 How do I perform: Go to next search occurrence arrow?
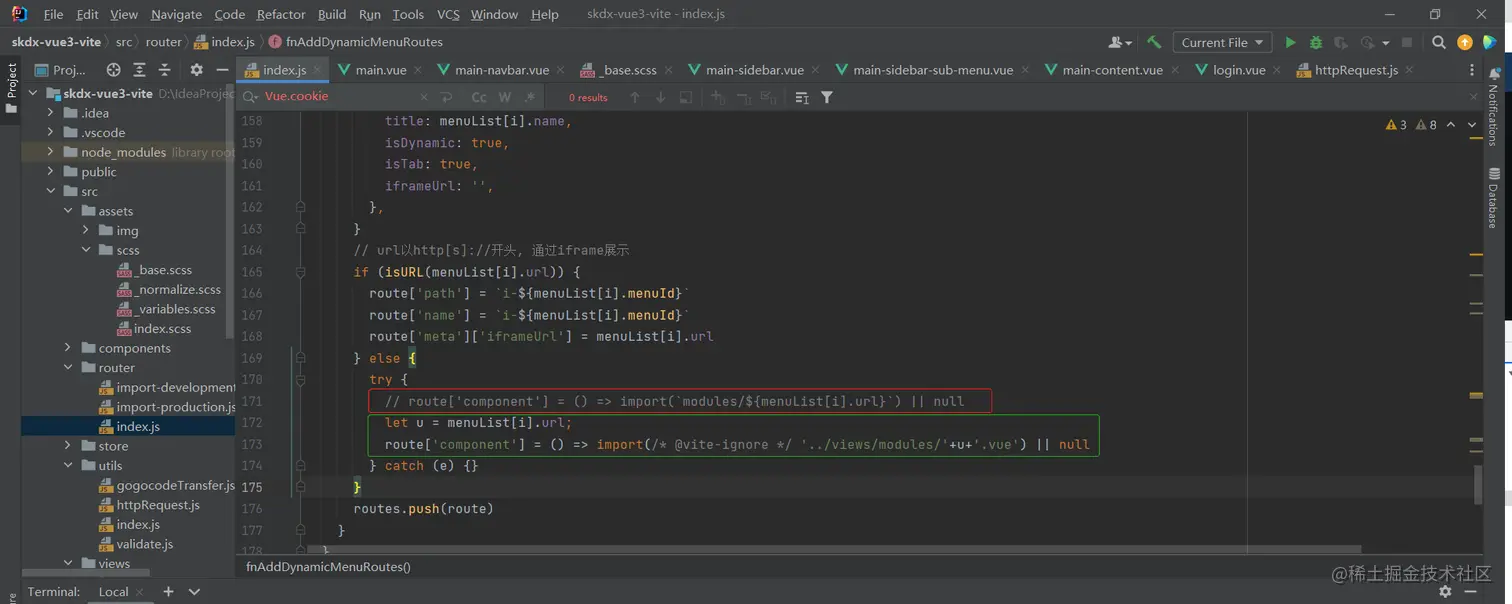click(660, 97)
